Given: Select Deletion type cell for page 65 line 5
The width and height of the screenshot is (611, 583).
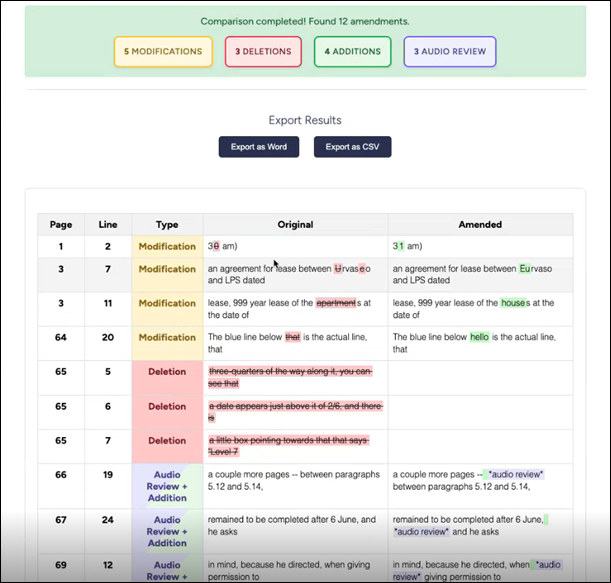Looking at the screenshot, I should pyautogui.click(x=167, y=378).
